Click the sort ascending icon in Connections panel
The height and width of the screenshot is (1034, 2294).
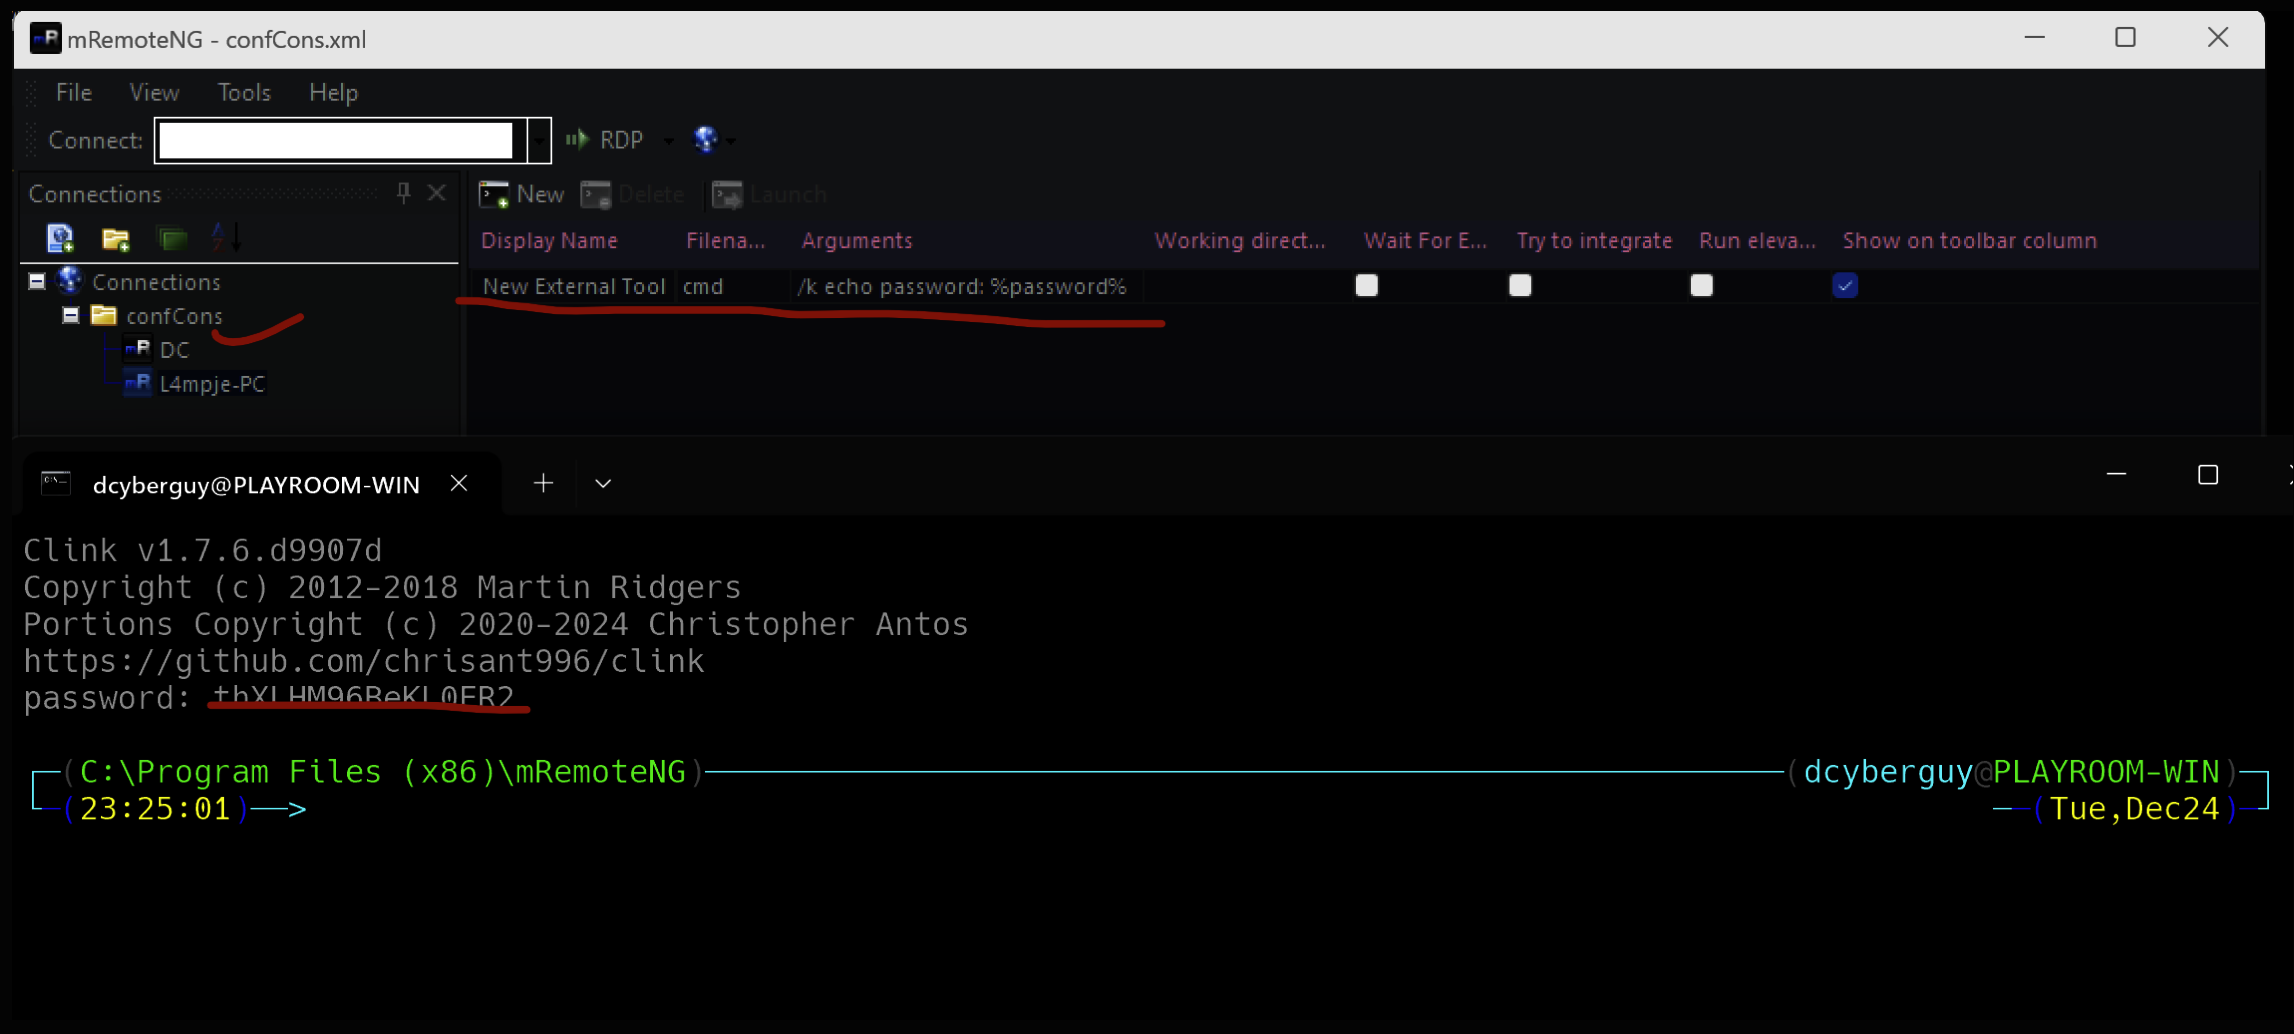pyautogui.click(x=227, y=238)
